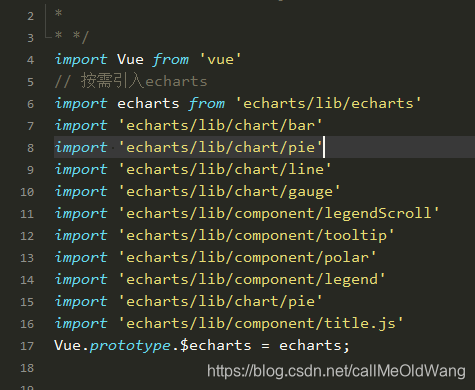475x390 pixels.
Task: Click the highlighted 'echarts/lib/chart/pie' string on line 8
Action: click(220, 148)
